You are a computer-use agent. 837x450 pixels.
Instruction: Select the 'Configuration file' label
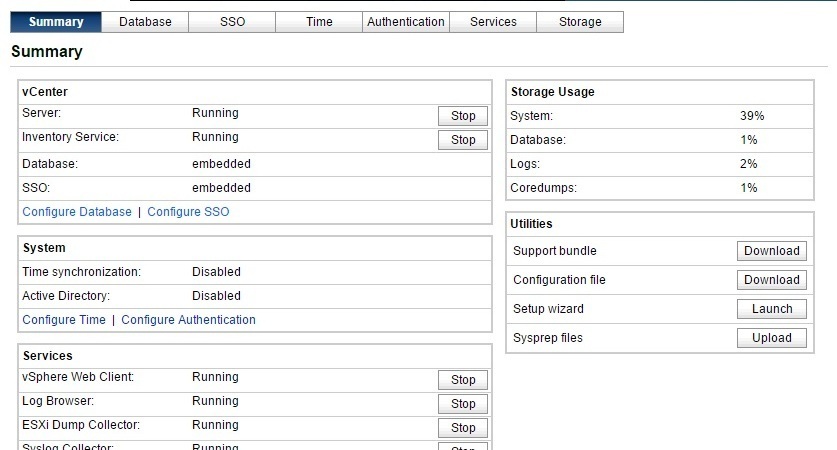559,280
